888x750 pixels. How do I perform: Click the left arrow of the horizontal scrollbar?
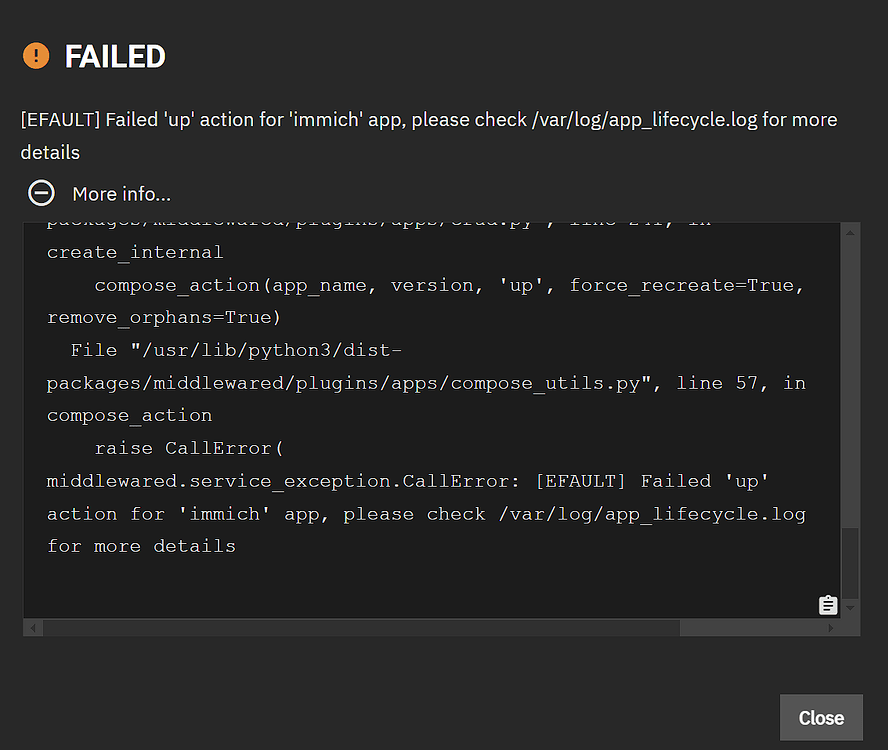click(32, 627)
